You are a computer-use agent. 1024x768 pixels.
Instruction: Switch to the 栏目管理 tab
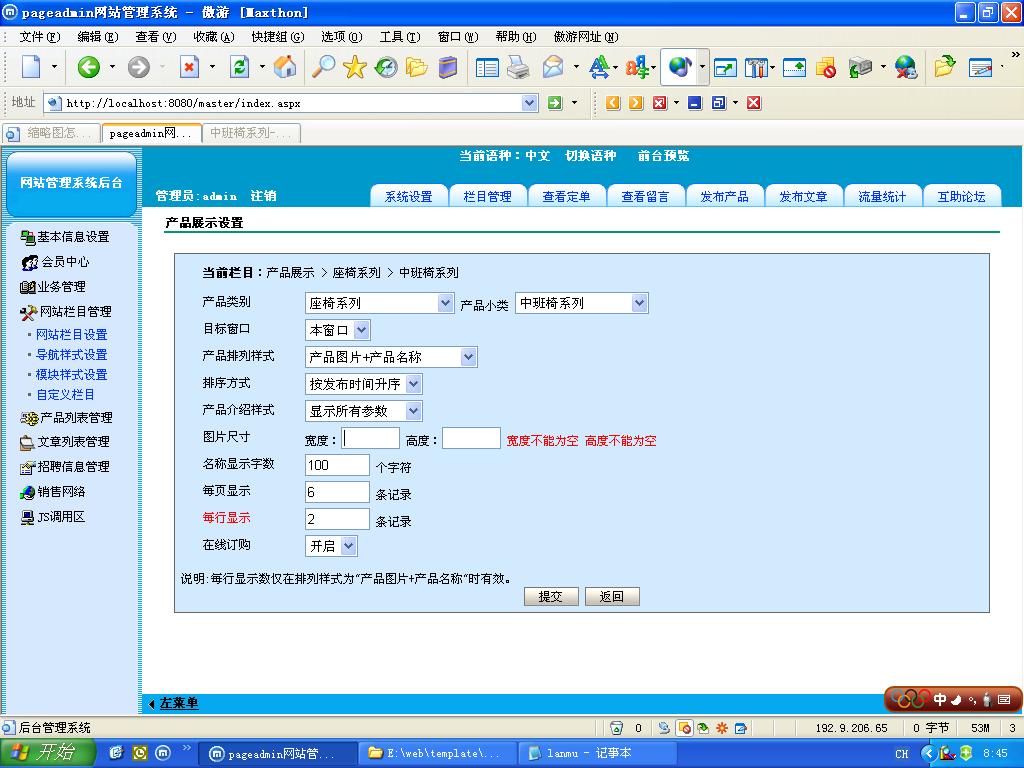pyautogui.click(x=487, y=197)
